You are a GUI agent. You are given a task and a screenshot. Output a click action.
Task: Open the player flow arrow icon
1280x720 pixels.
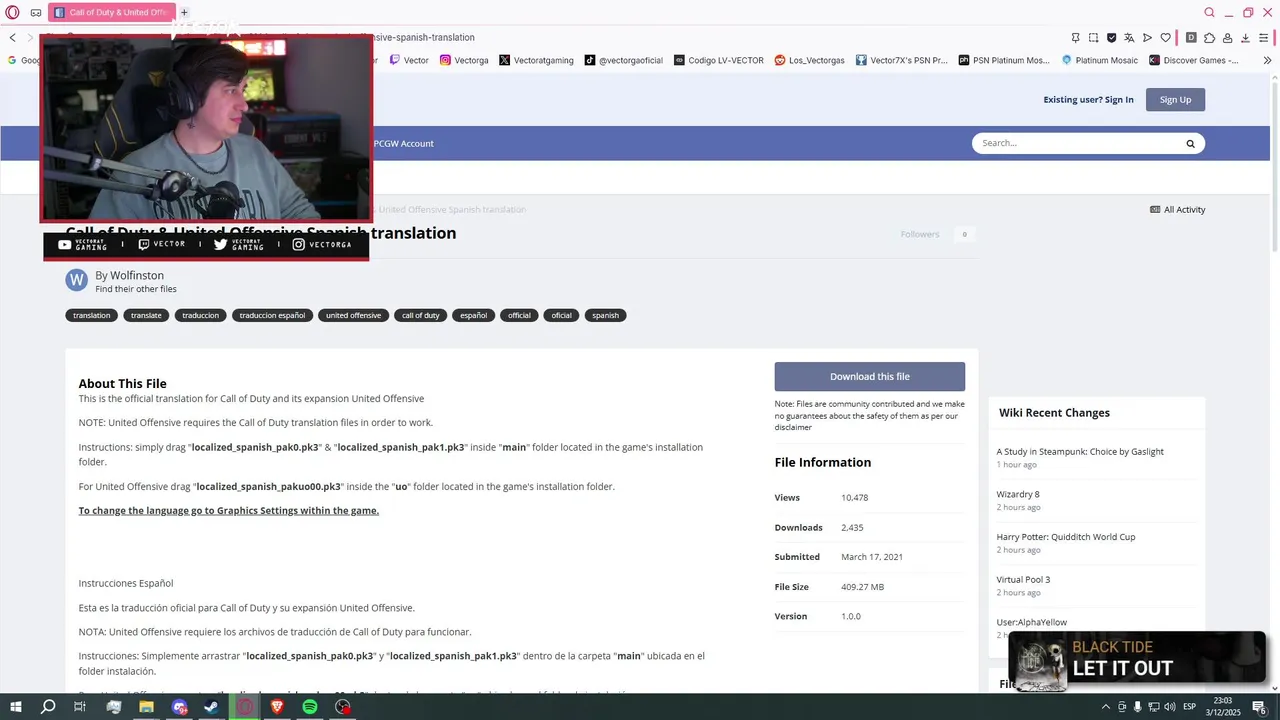tap(1147, 38)
